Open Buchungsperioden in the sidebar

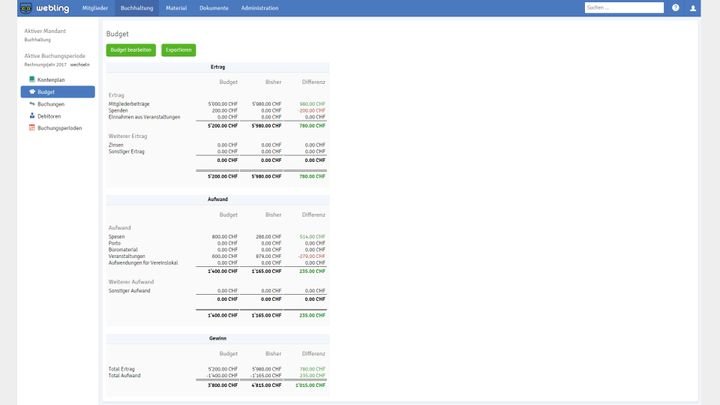pyautogui.click(x=58, y=128)
